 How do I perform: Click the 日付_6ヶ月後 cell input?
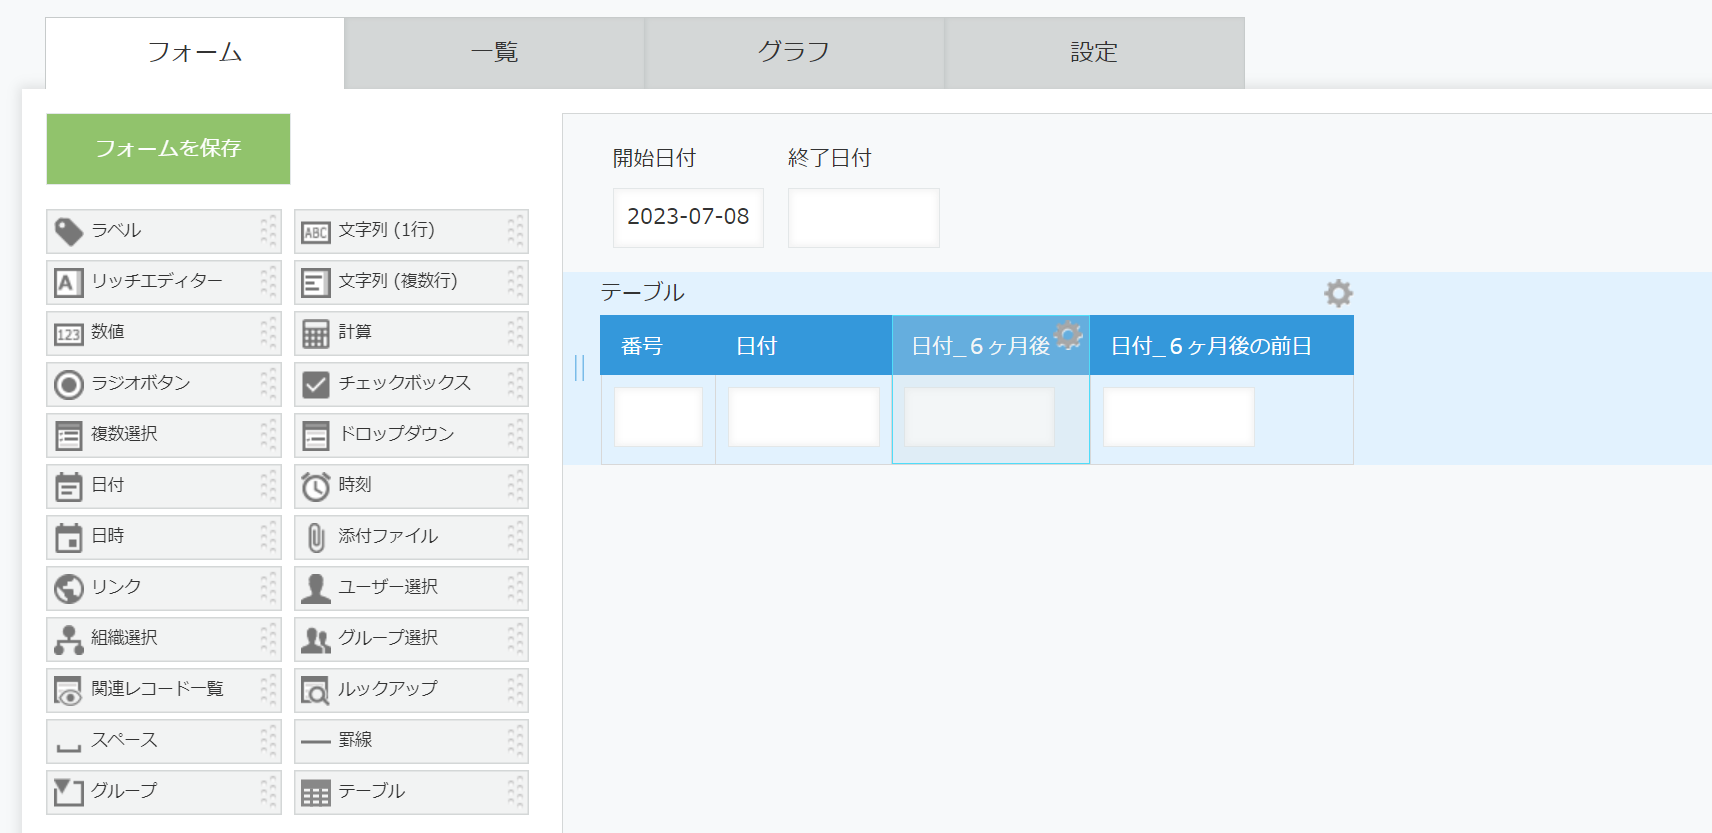coord(979,417)
